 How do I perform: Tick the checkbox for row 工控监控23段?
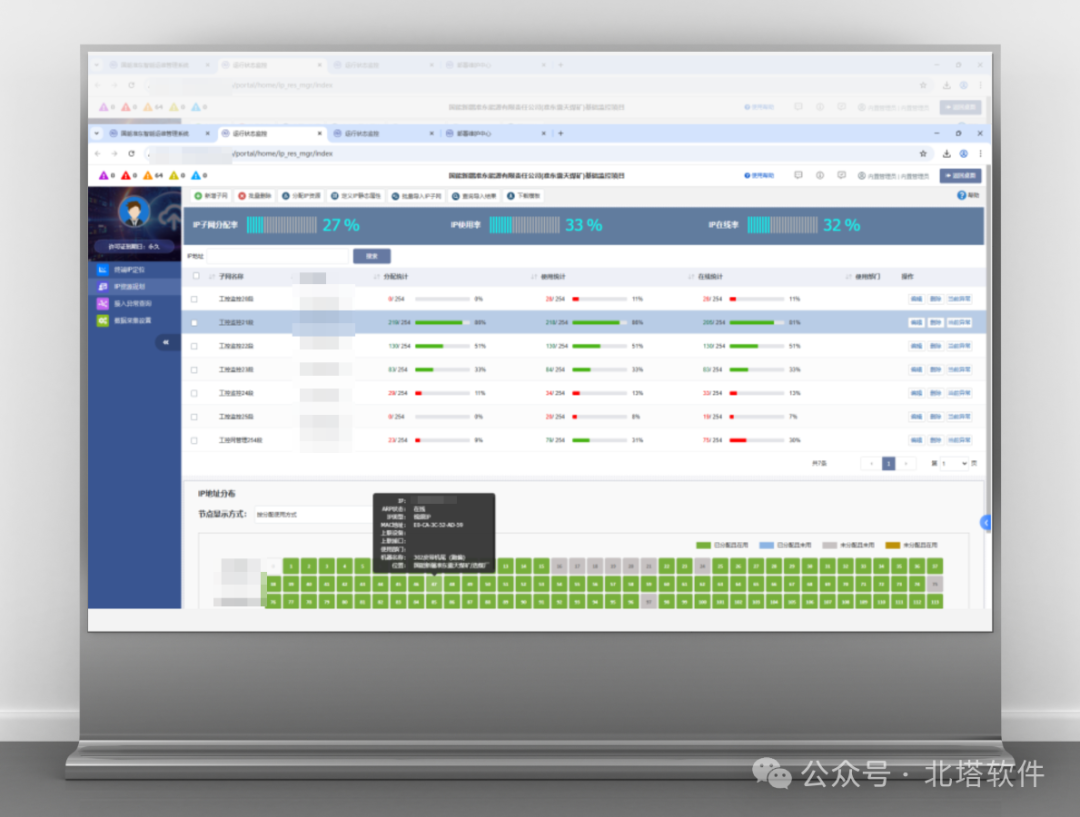click(194, 370)
